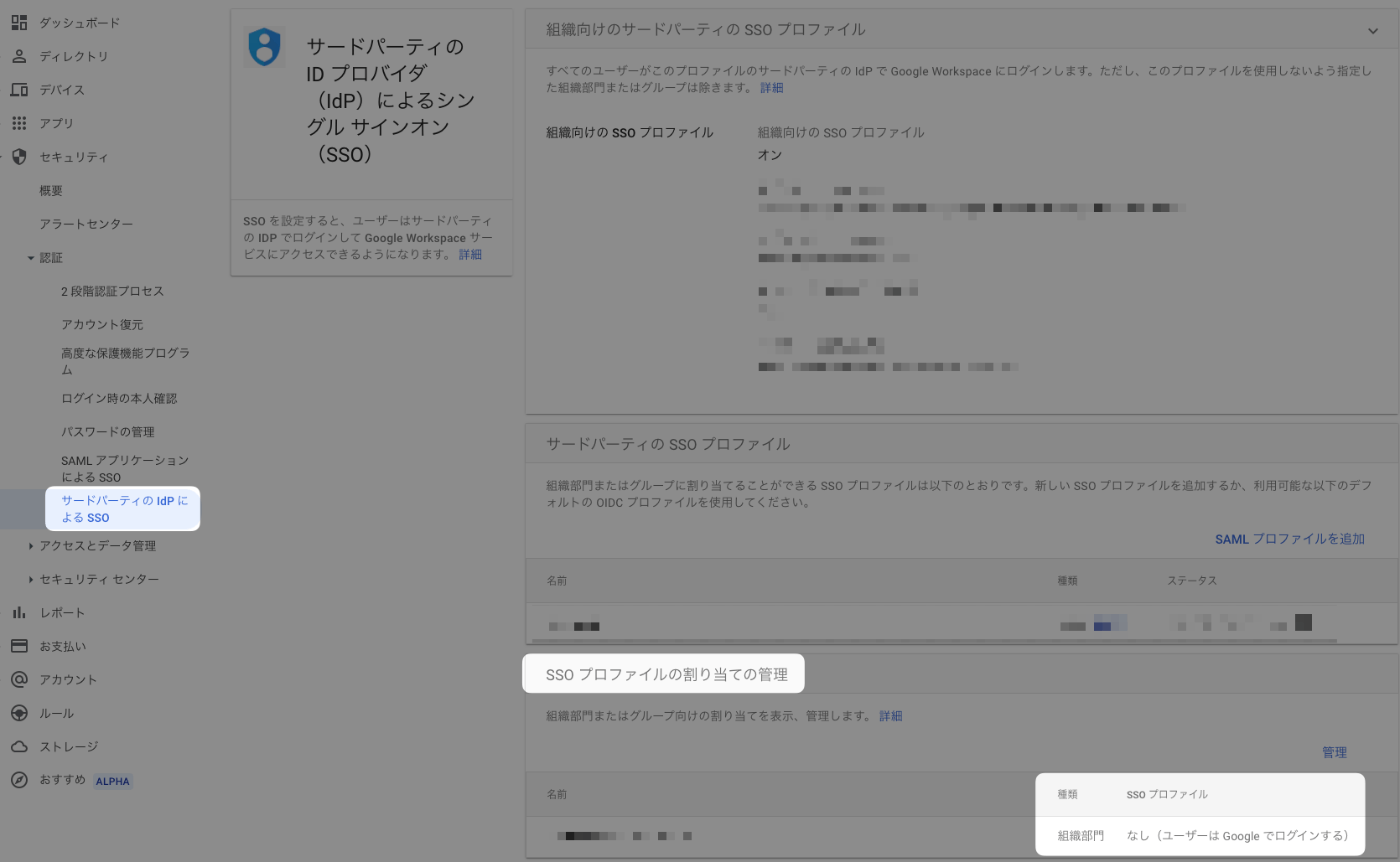
Task: Open アカウント menu item
Action: [x=68, y=679]
